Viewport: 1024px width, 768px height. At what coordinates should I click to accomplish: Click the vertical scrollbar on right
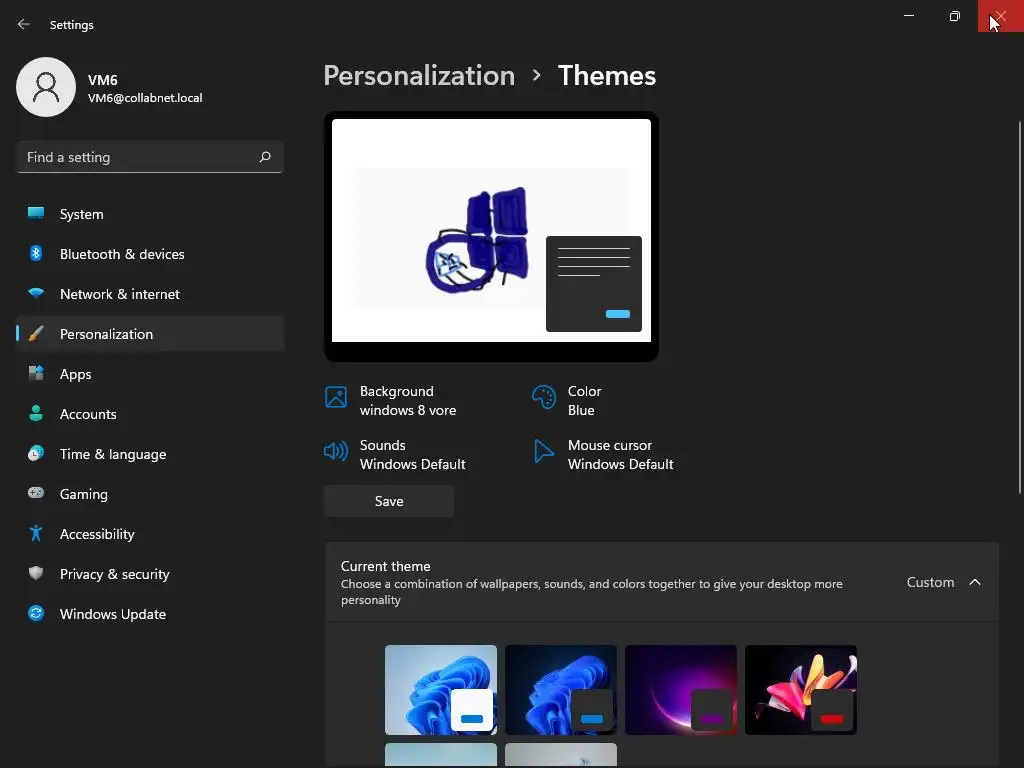(x=1019, y=307)
